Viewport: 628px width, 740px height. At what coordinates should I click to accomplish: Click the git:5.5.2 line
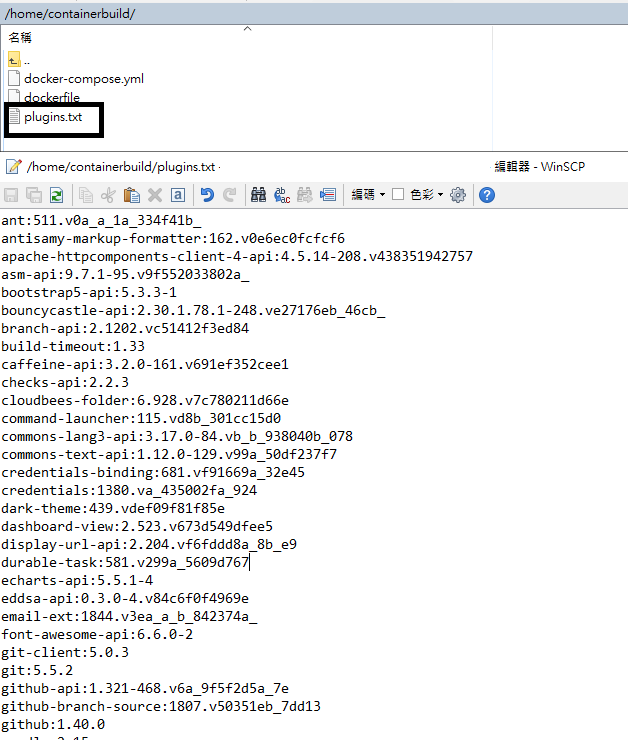(37, 670)
